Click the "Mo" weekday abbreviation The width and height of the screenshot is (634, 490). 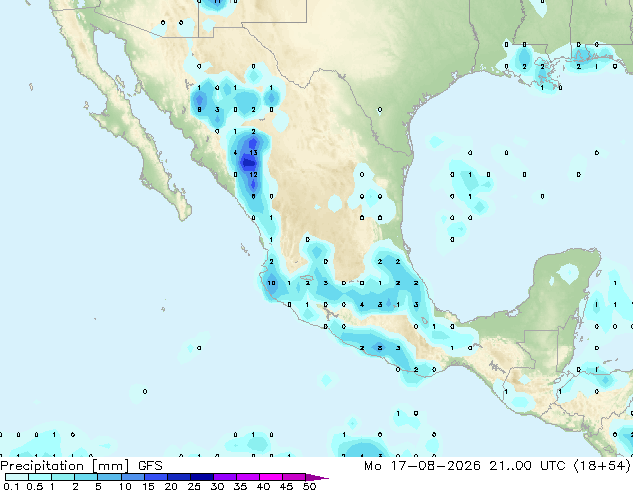pos(373,466)
